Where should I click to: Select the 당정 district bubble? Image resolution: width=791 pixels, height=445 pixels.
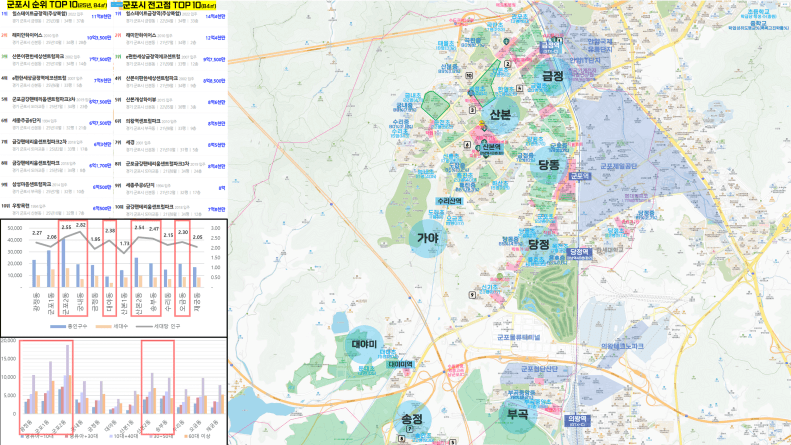point(540,244)
